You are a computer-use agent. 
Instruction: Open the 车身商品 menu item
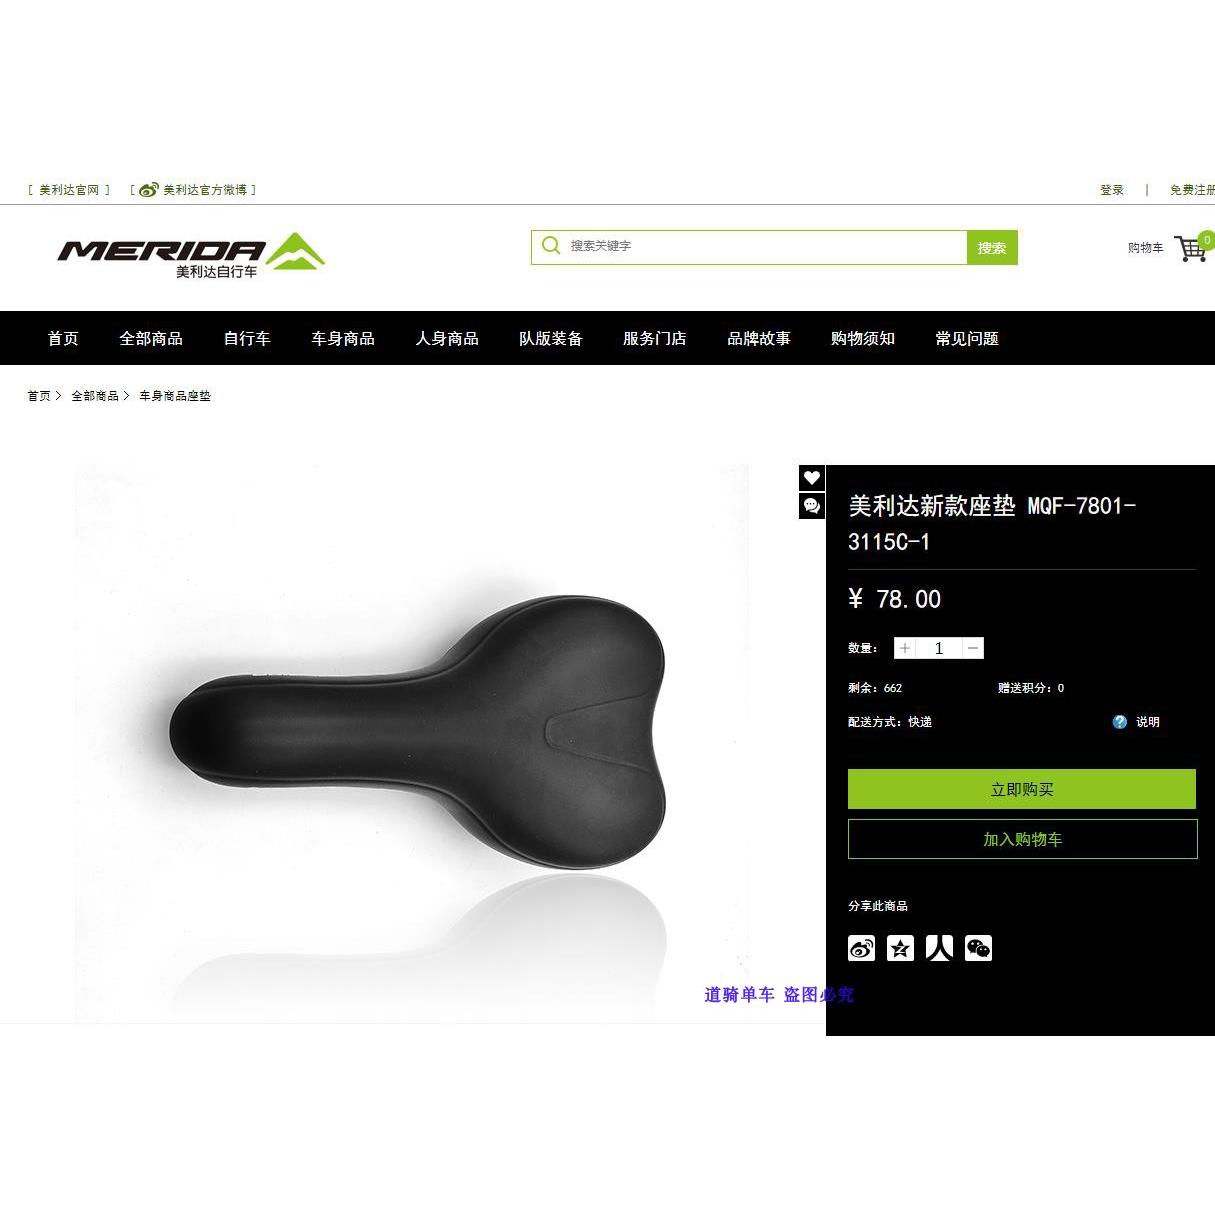343,338
